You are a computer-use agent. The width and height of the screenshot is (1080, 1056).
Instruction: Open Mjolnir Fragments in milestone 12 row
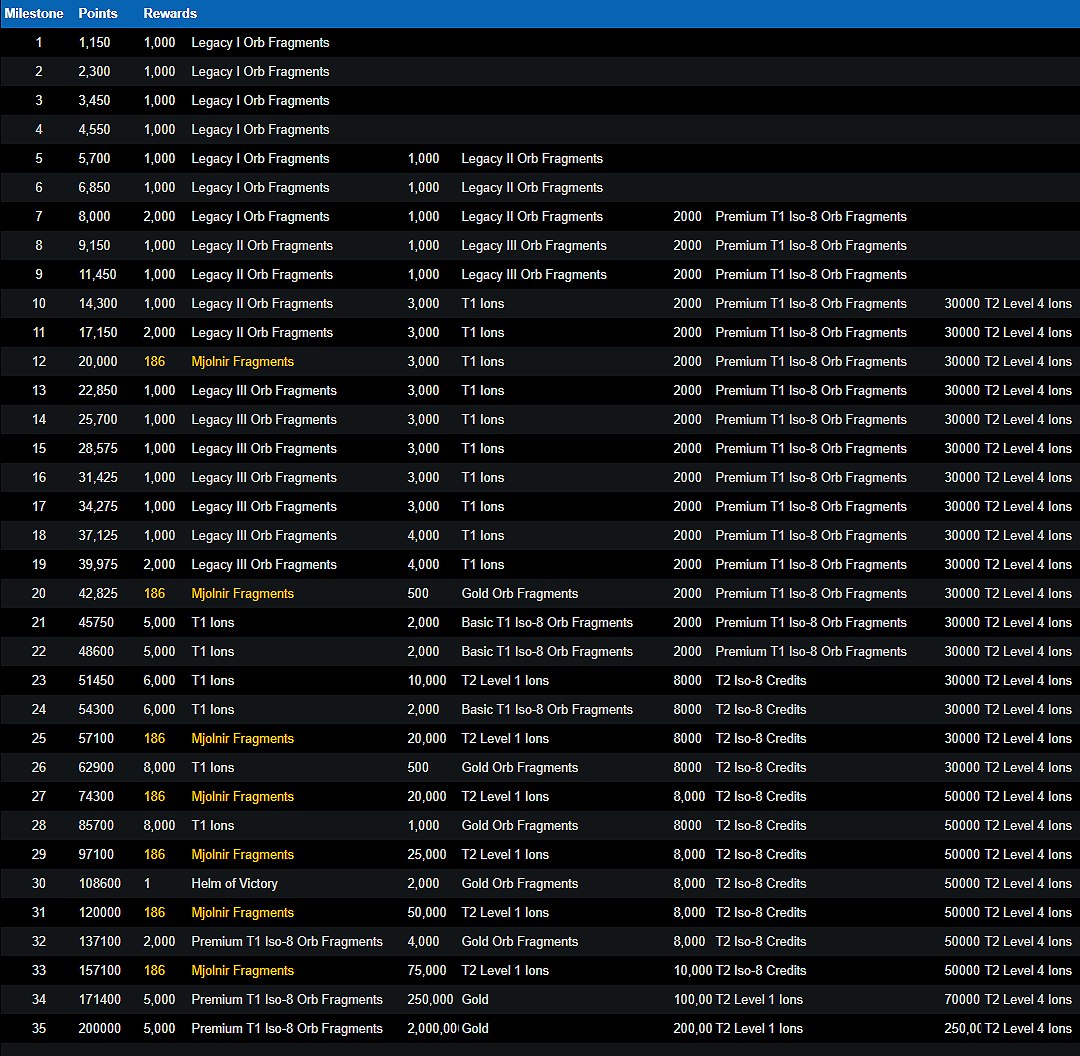pyautogui.click(x=242, y=362)
